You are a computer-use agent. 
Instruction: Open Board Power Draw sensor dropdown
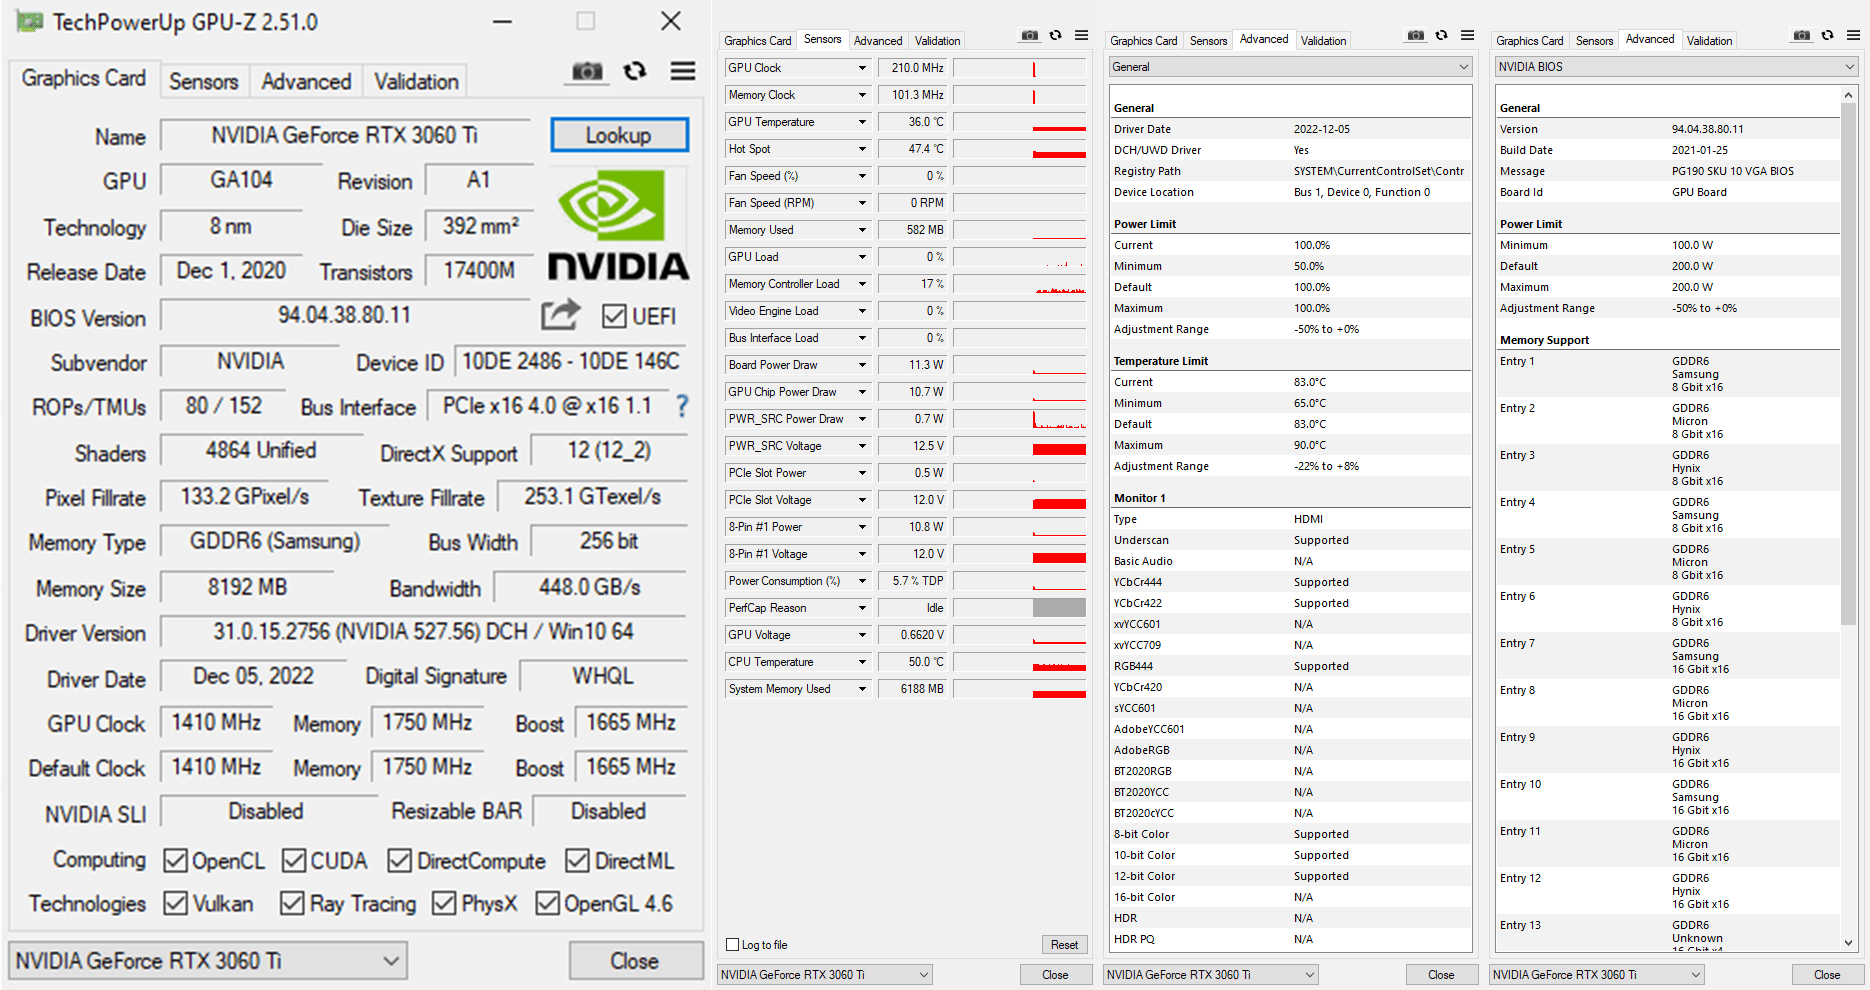[x=862, y=365]
